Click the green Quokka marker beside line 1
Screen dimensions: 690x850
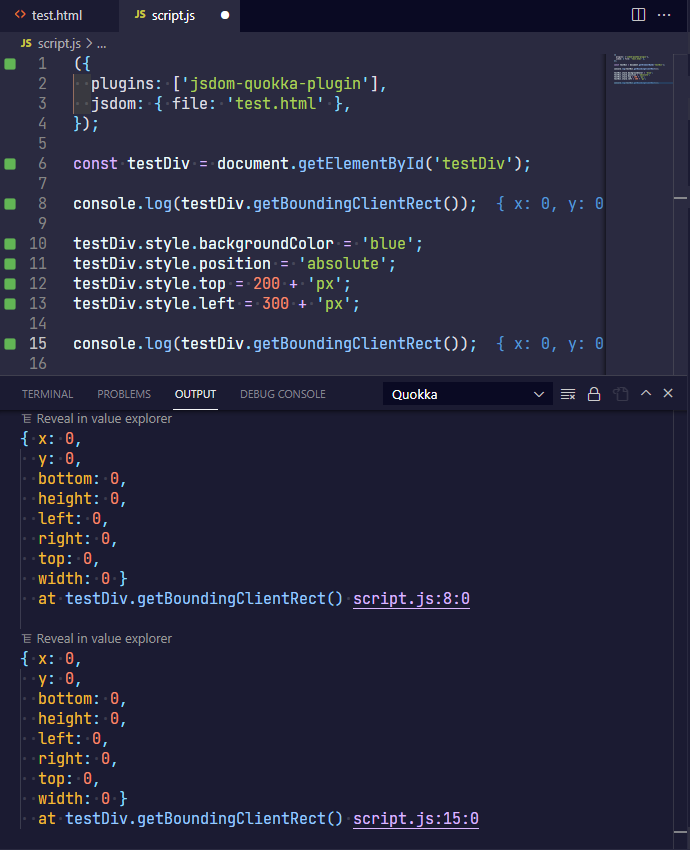[9, 63]
